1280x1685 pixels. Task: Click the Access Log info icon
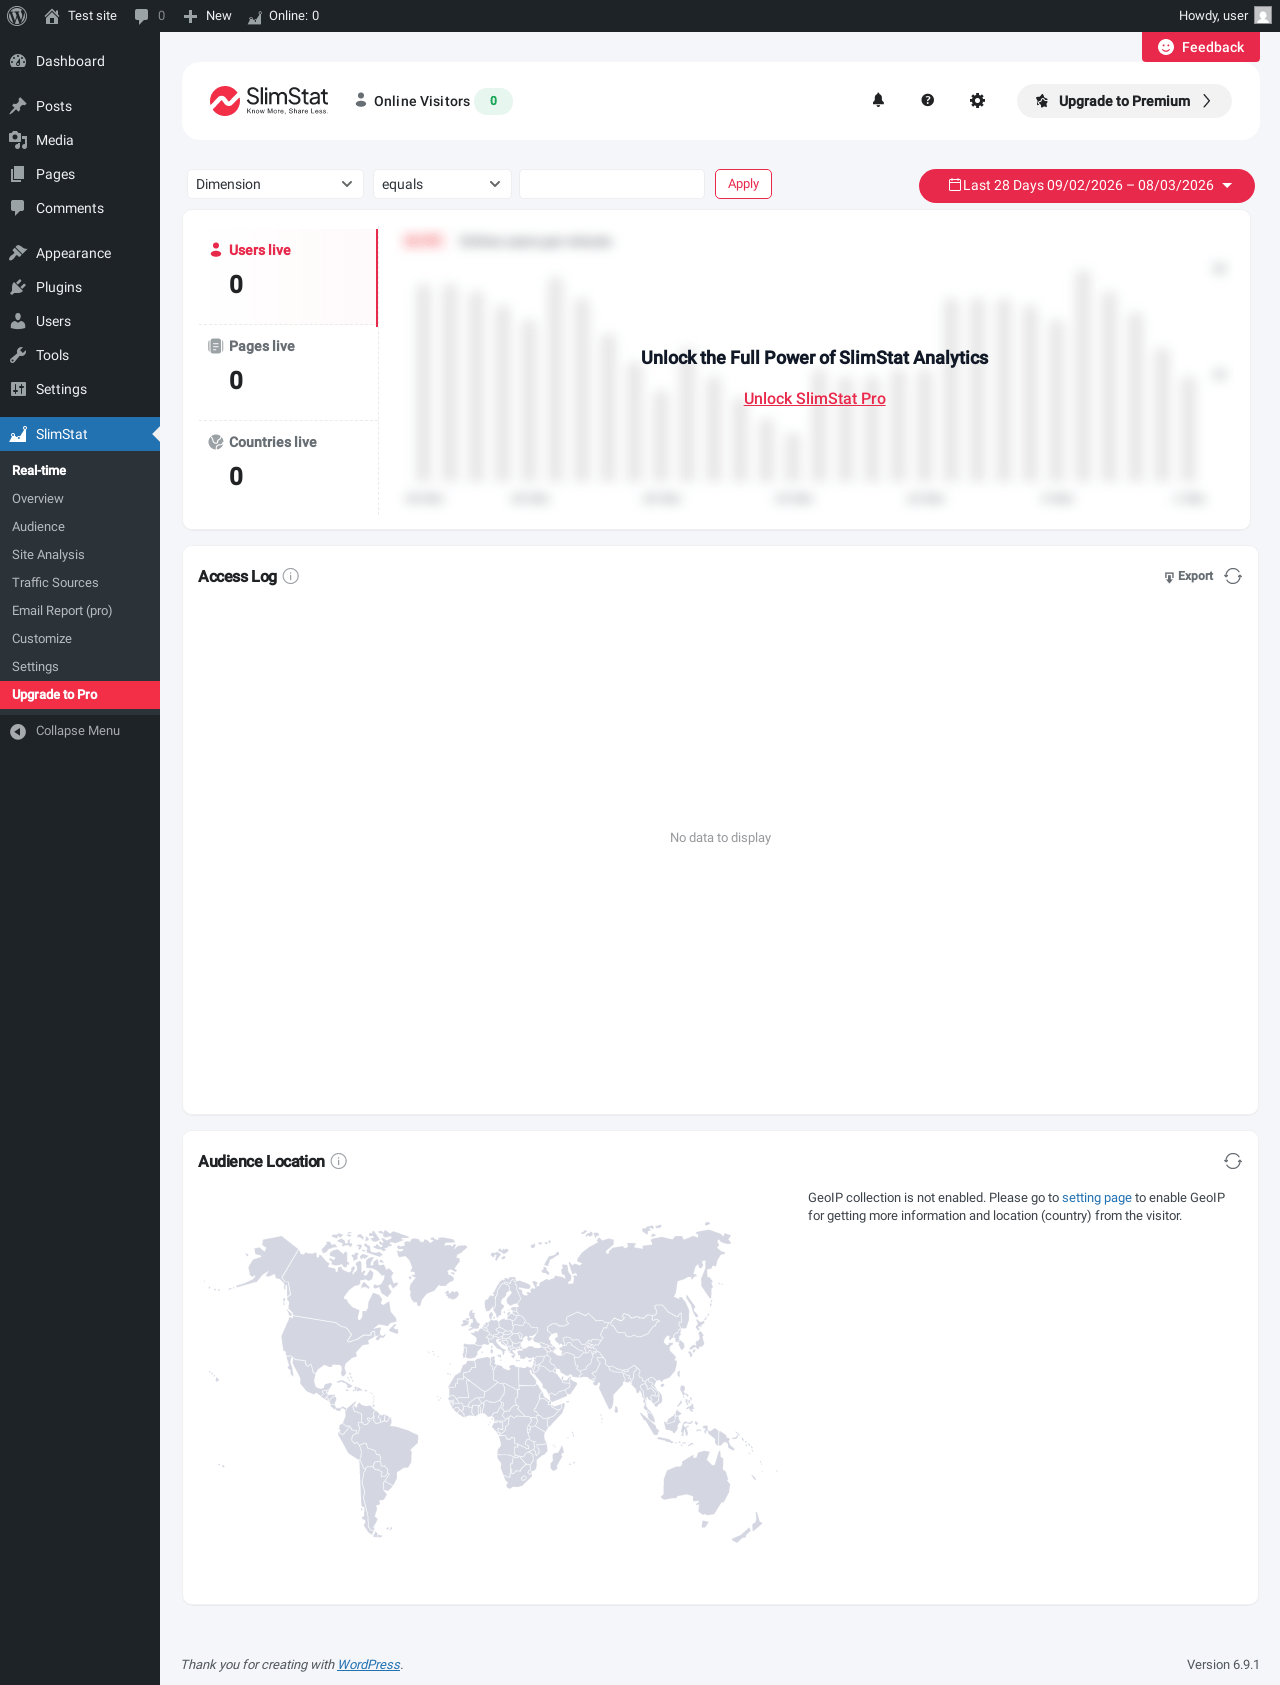[291, 576]
